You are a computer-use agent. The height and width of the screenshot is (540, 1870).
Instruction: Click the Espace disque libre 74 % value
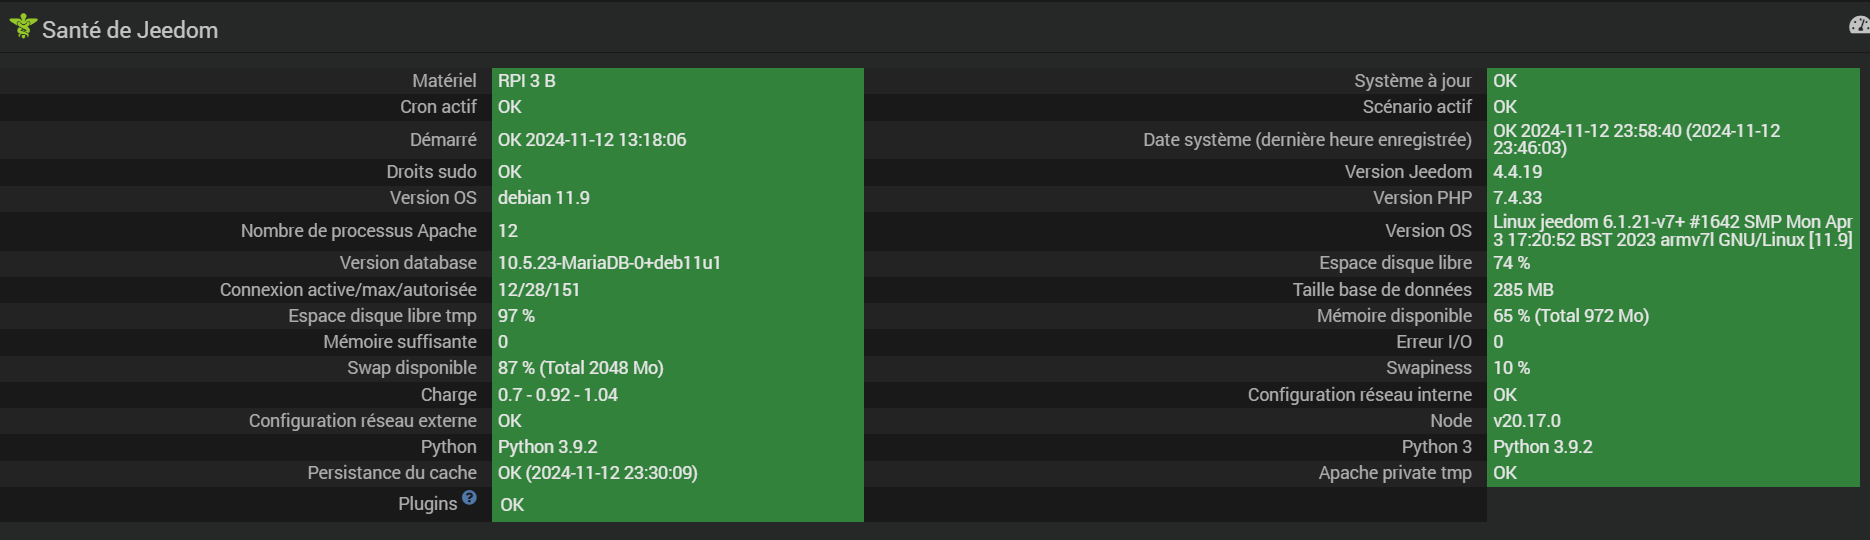[1511, 263]
